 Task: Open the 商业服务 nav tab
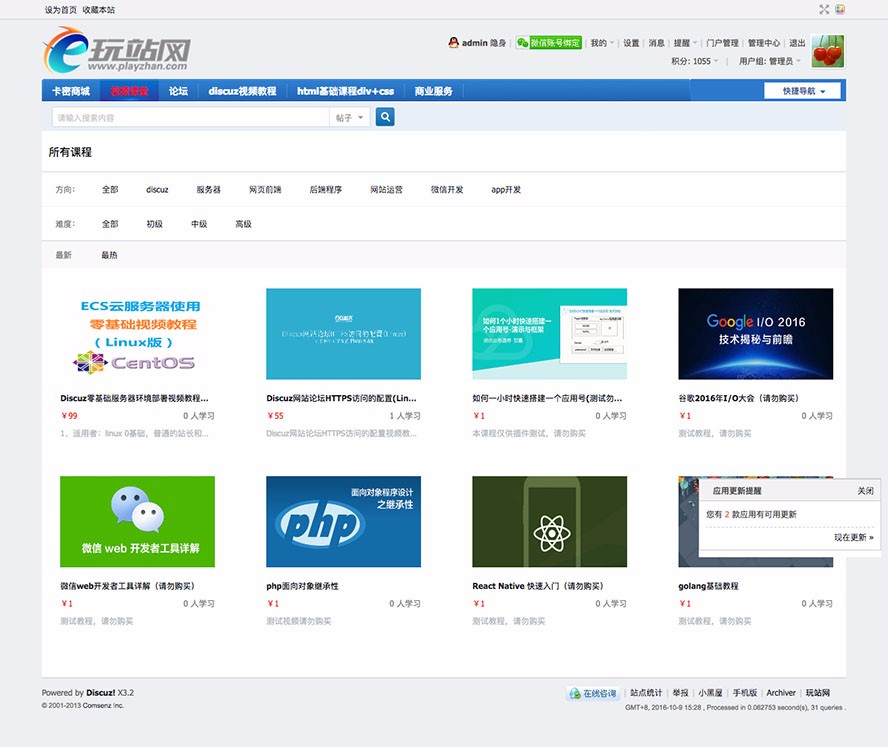[x=433, y=91]
